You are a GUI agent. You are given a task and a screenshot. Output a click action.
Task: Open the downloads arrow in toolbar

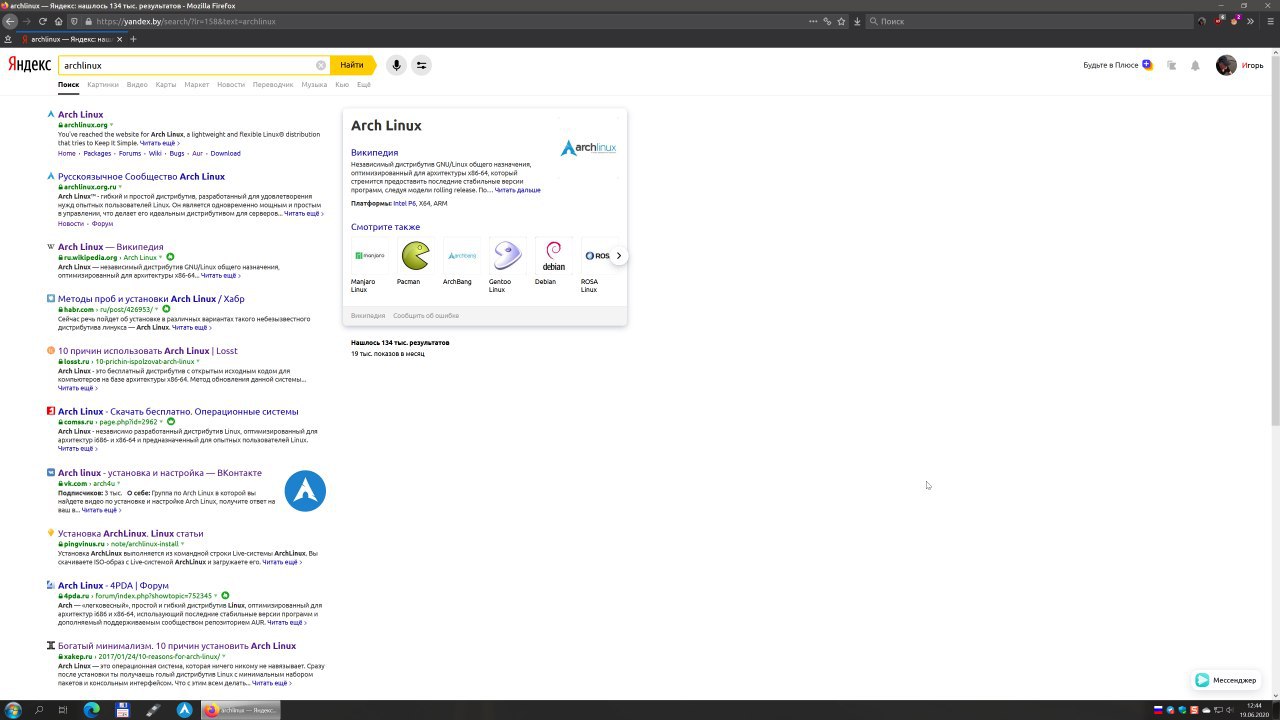pos(857,21)
